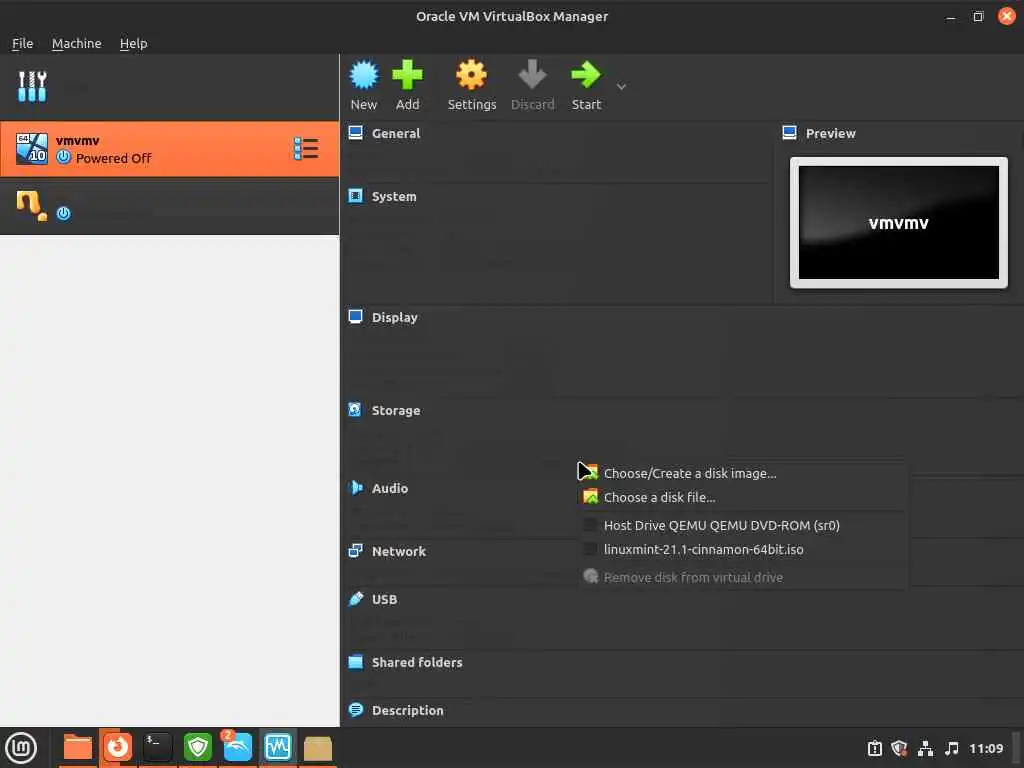The height and width of the screenshot is (768, 1024).
Task: Select the vmvmv virtual machine entry
Action: pyautogui.click(x=169, y=149)
